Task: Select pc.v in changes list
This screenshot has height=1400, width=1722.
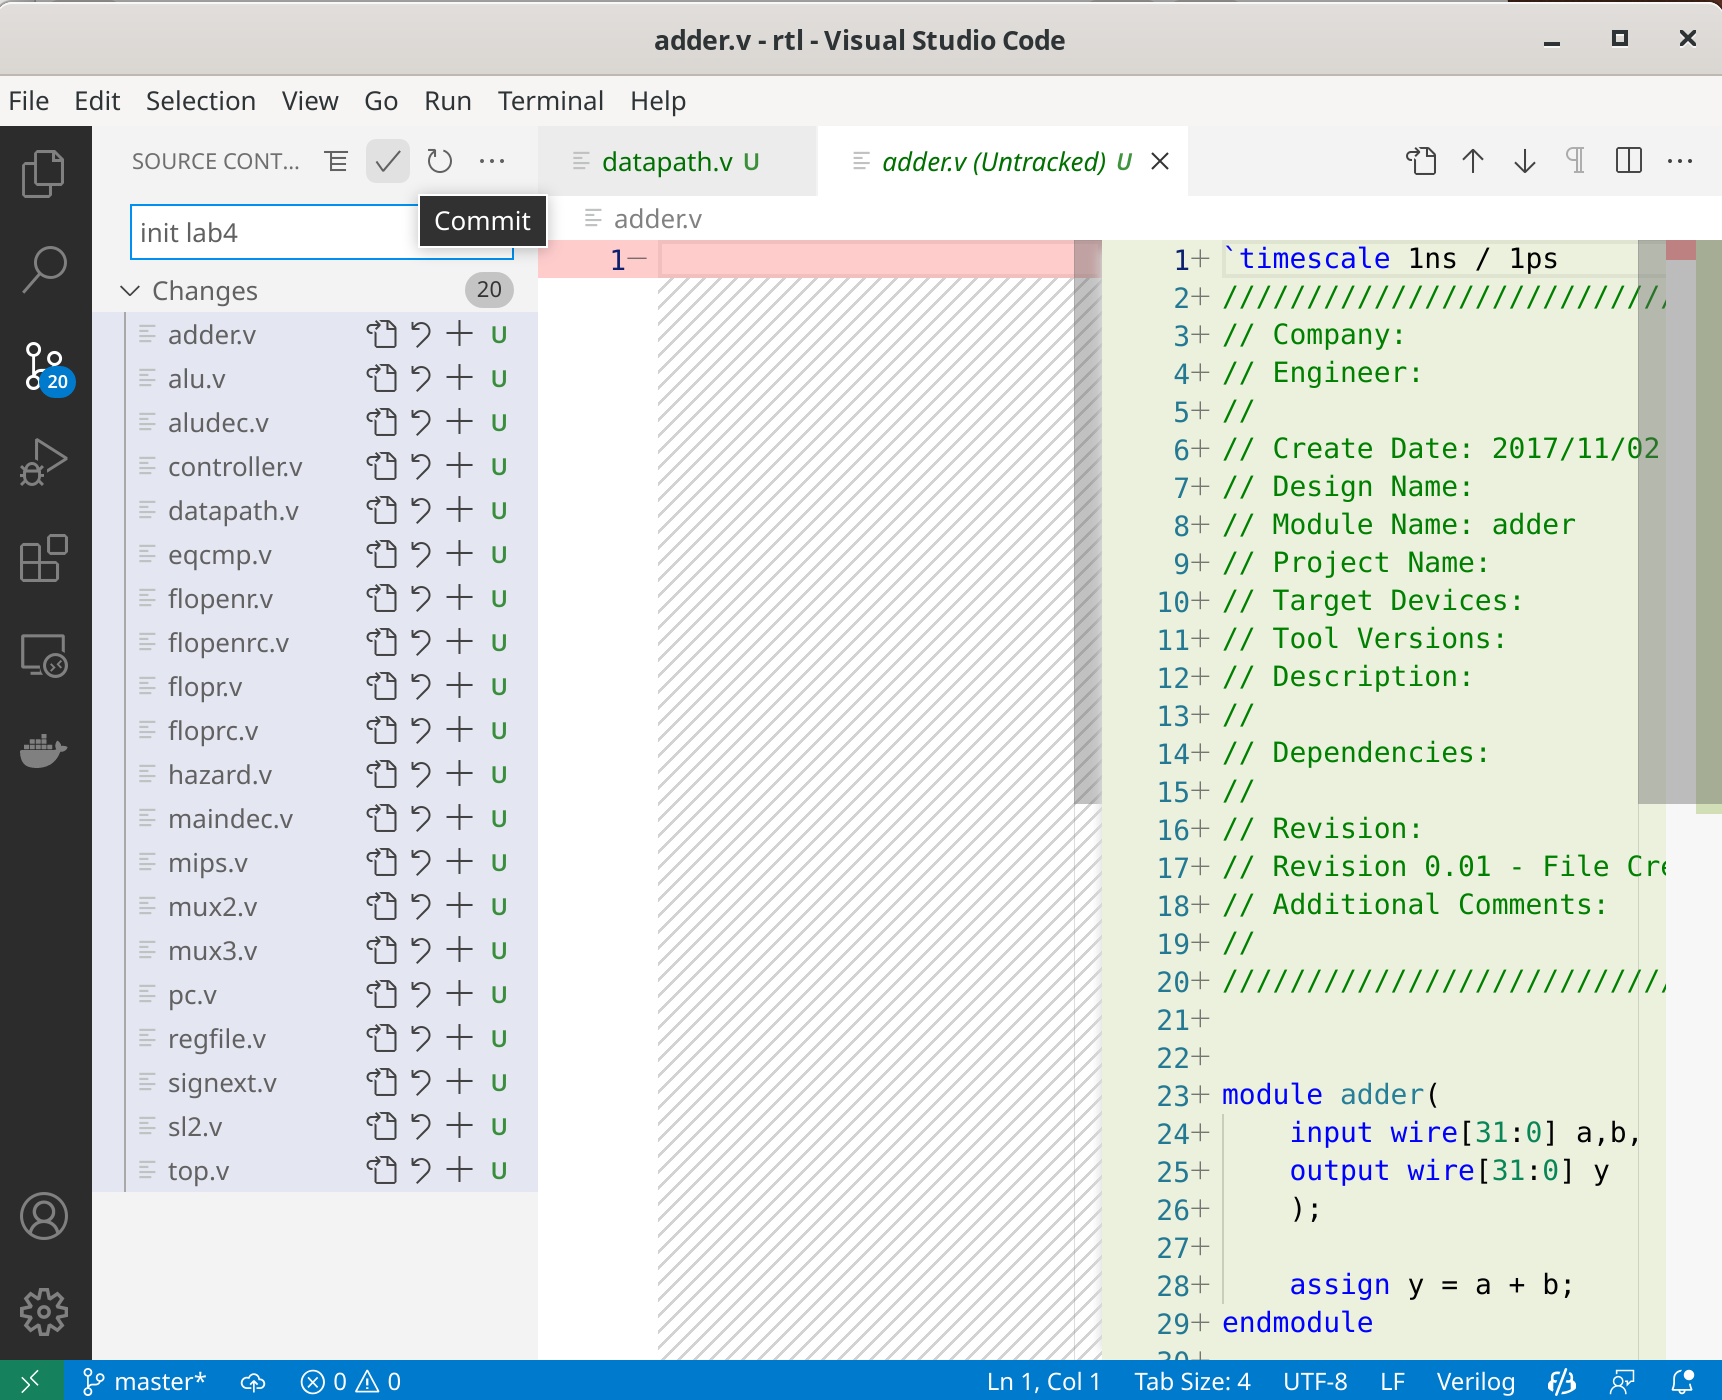Action: pos(316,994)
